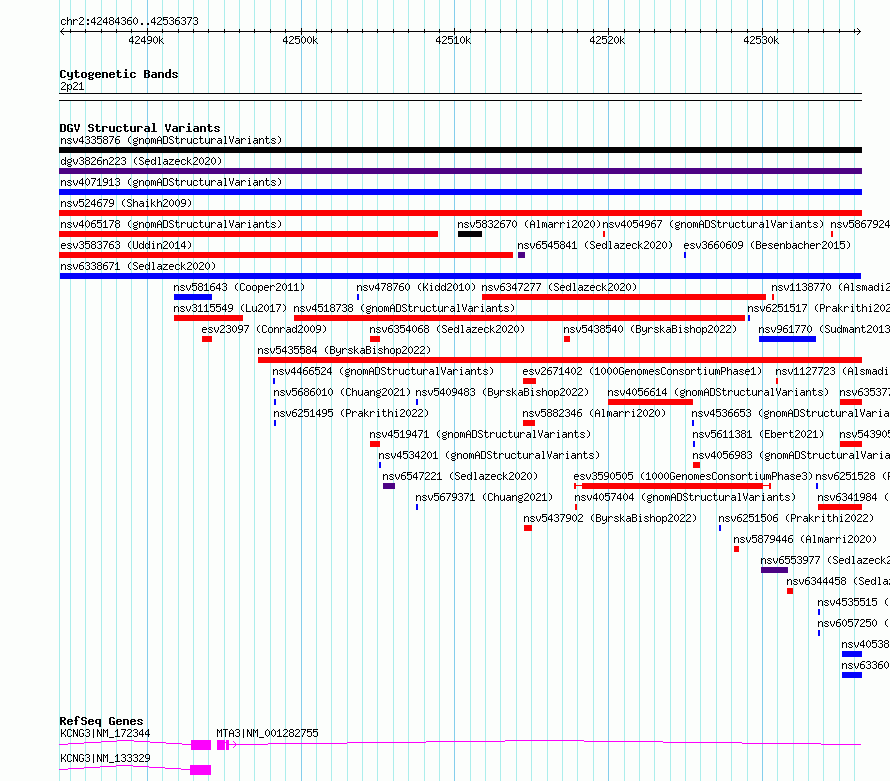The height and width of the screenshot is (781, 890).
Task: Click the nsv6354068 (Sedlazeck2020) label
Action: coord(447,329)
